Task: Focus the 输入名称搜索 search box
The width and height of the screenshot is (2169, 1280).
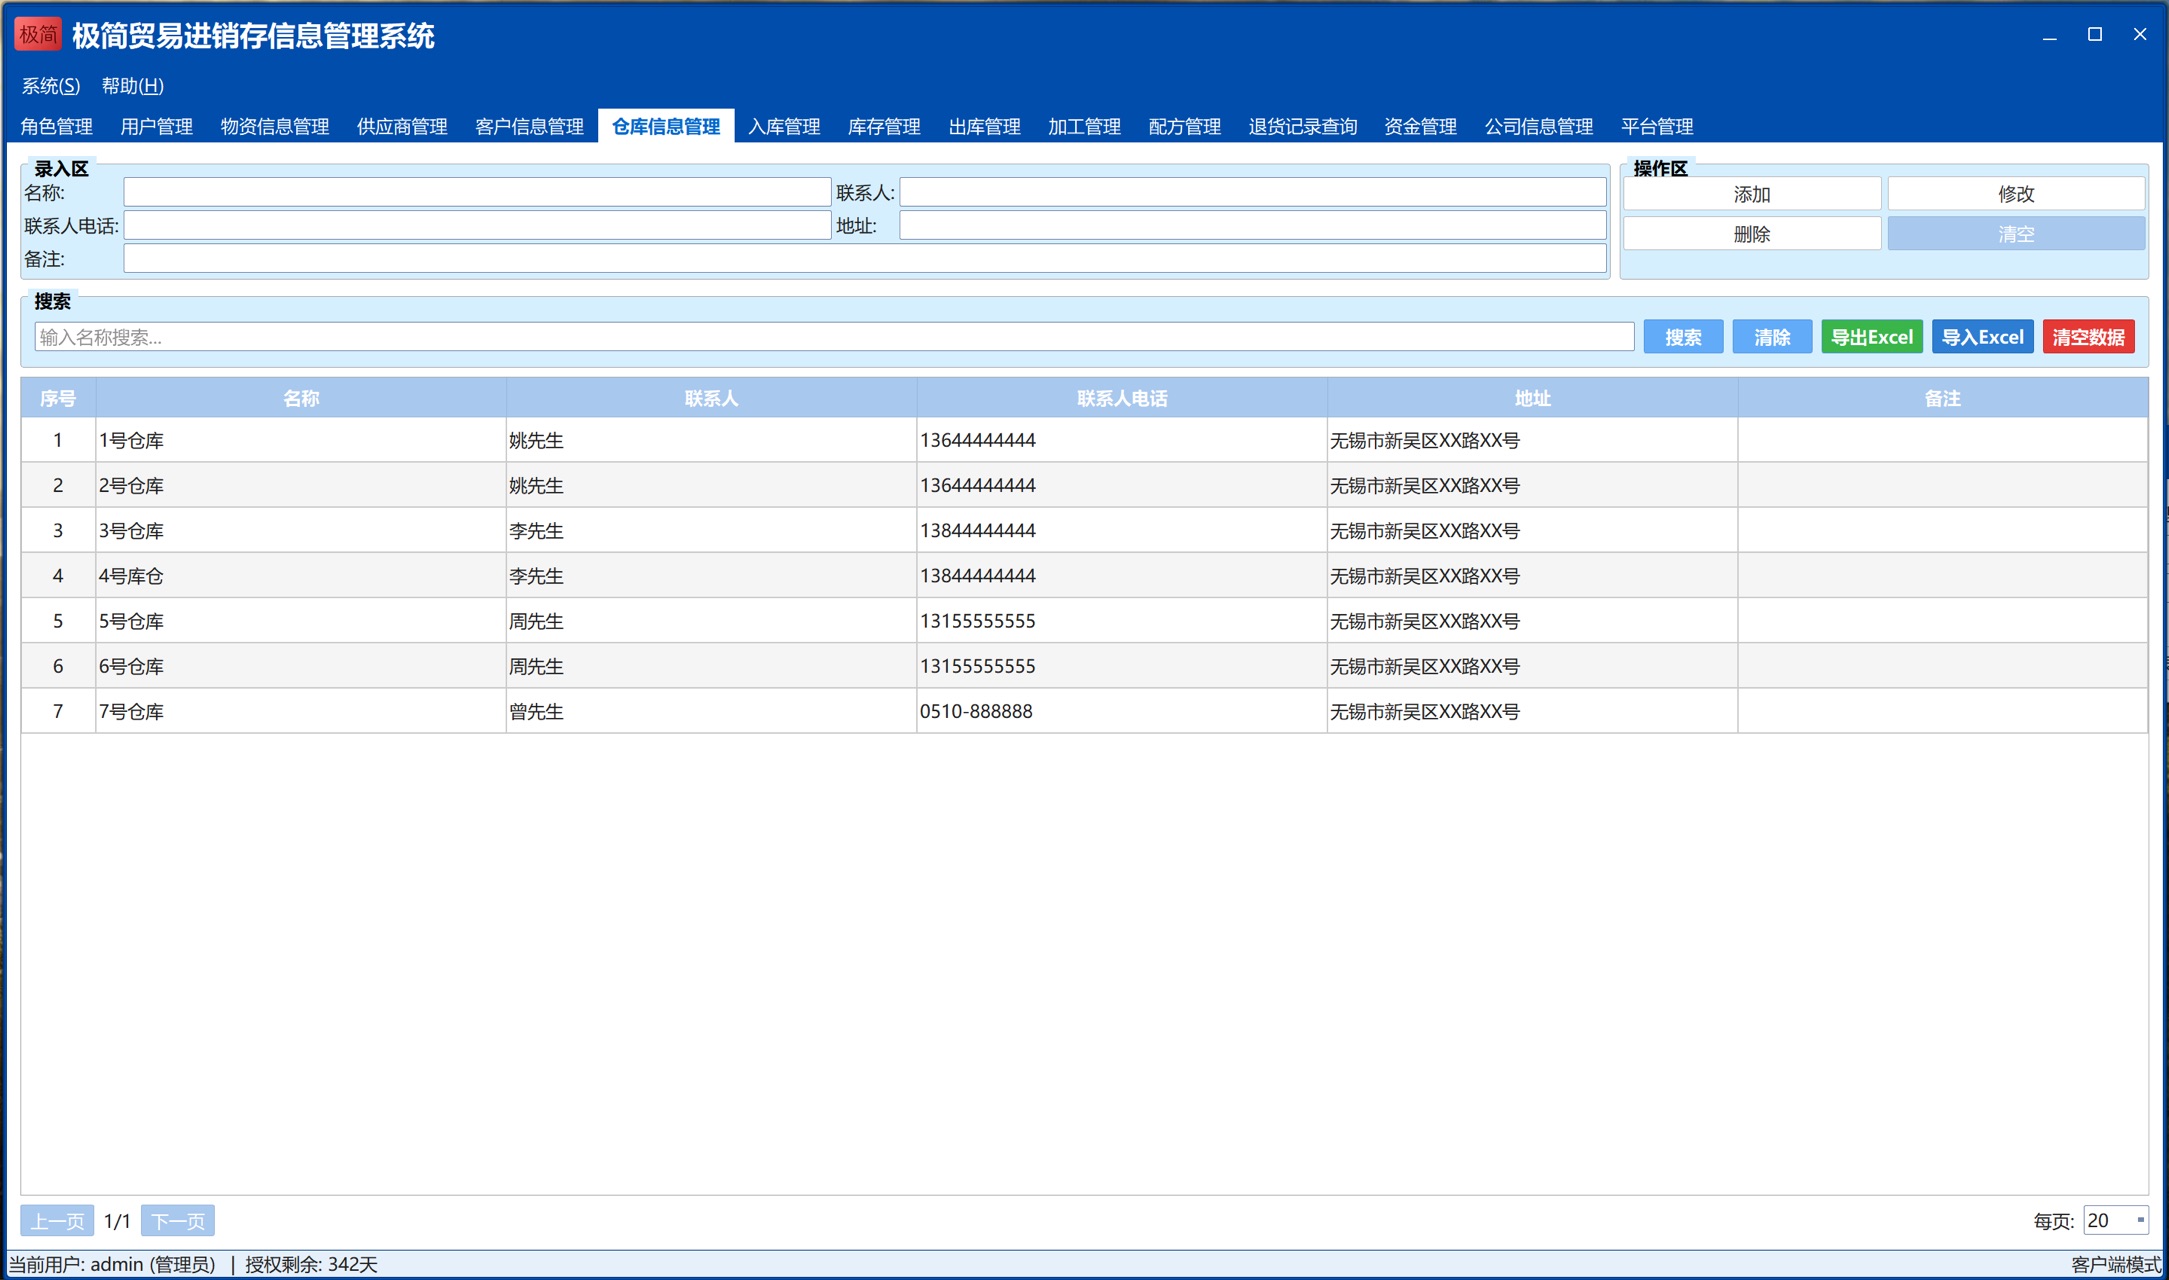Action: click(x=834, y=337)
